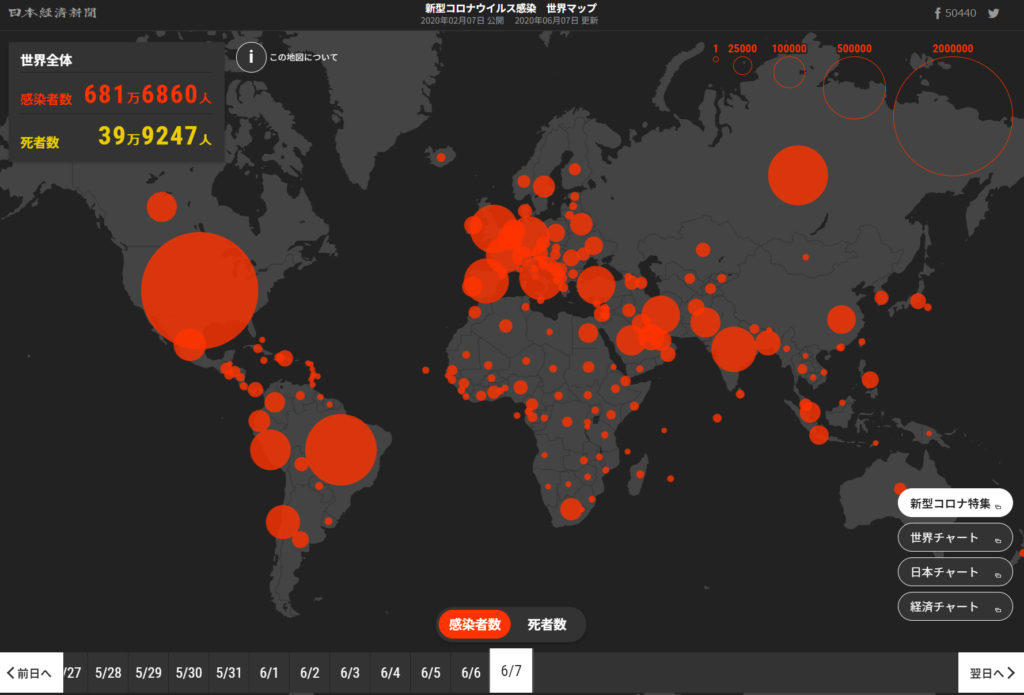The height and width of the screenshot is (695, 1024).
Task: Open the Facebook share icon
Action: (937, 13)
